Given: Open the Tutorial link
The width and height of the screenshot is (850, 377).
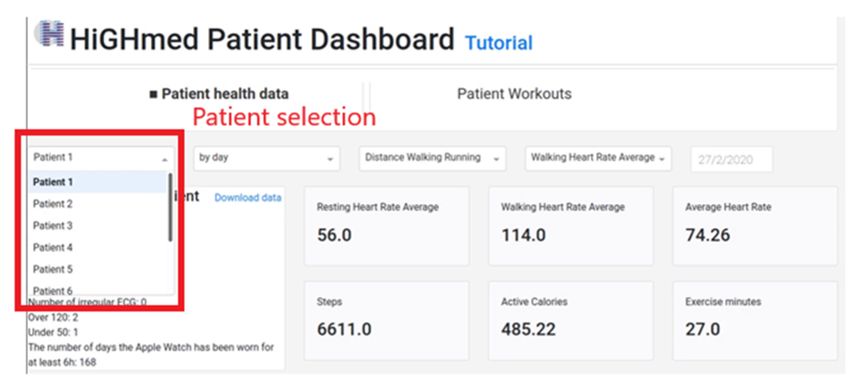Looking at the screenshot, I should 499,43.
